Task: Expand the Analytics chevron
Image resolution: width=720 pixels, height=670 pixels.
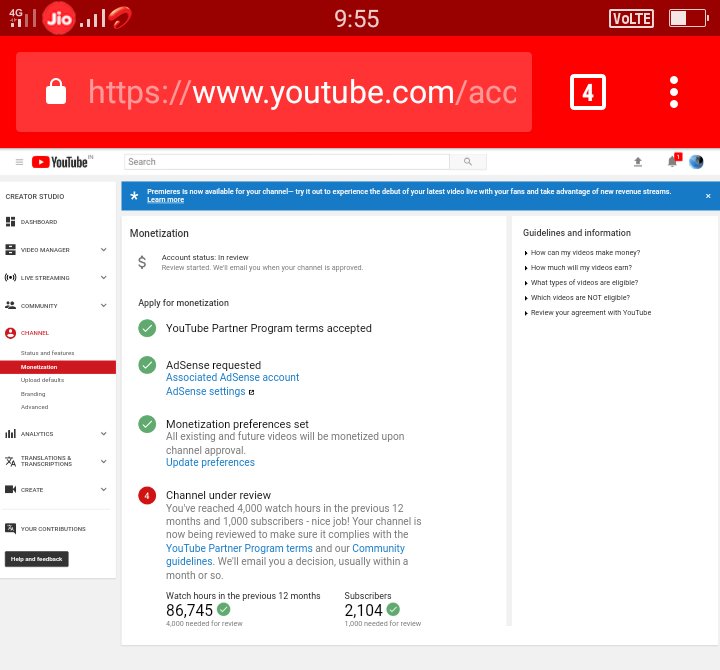Action: point(104,434)
